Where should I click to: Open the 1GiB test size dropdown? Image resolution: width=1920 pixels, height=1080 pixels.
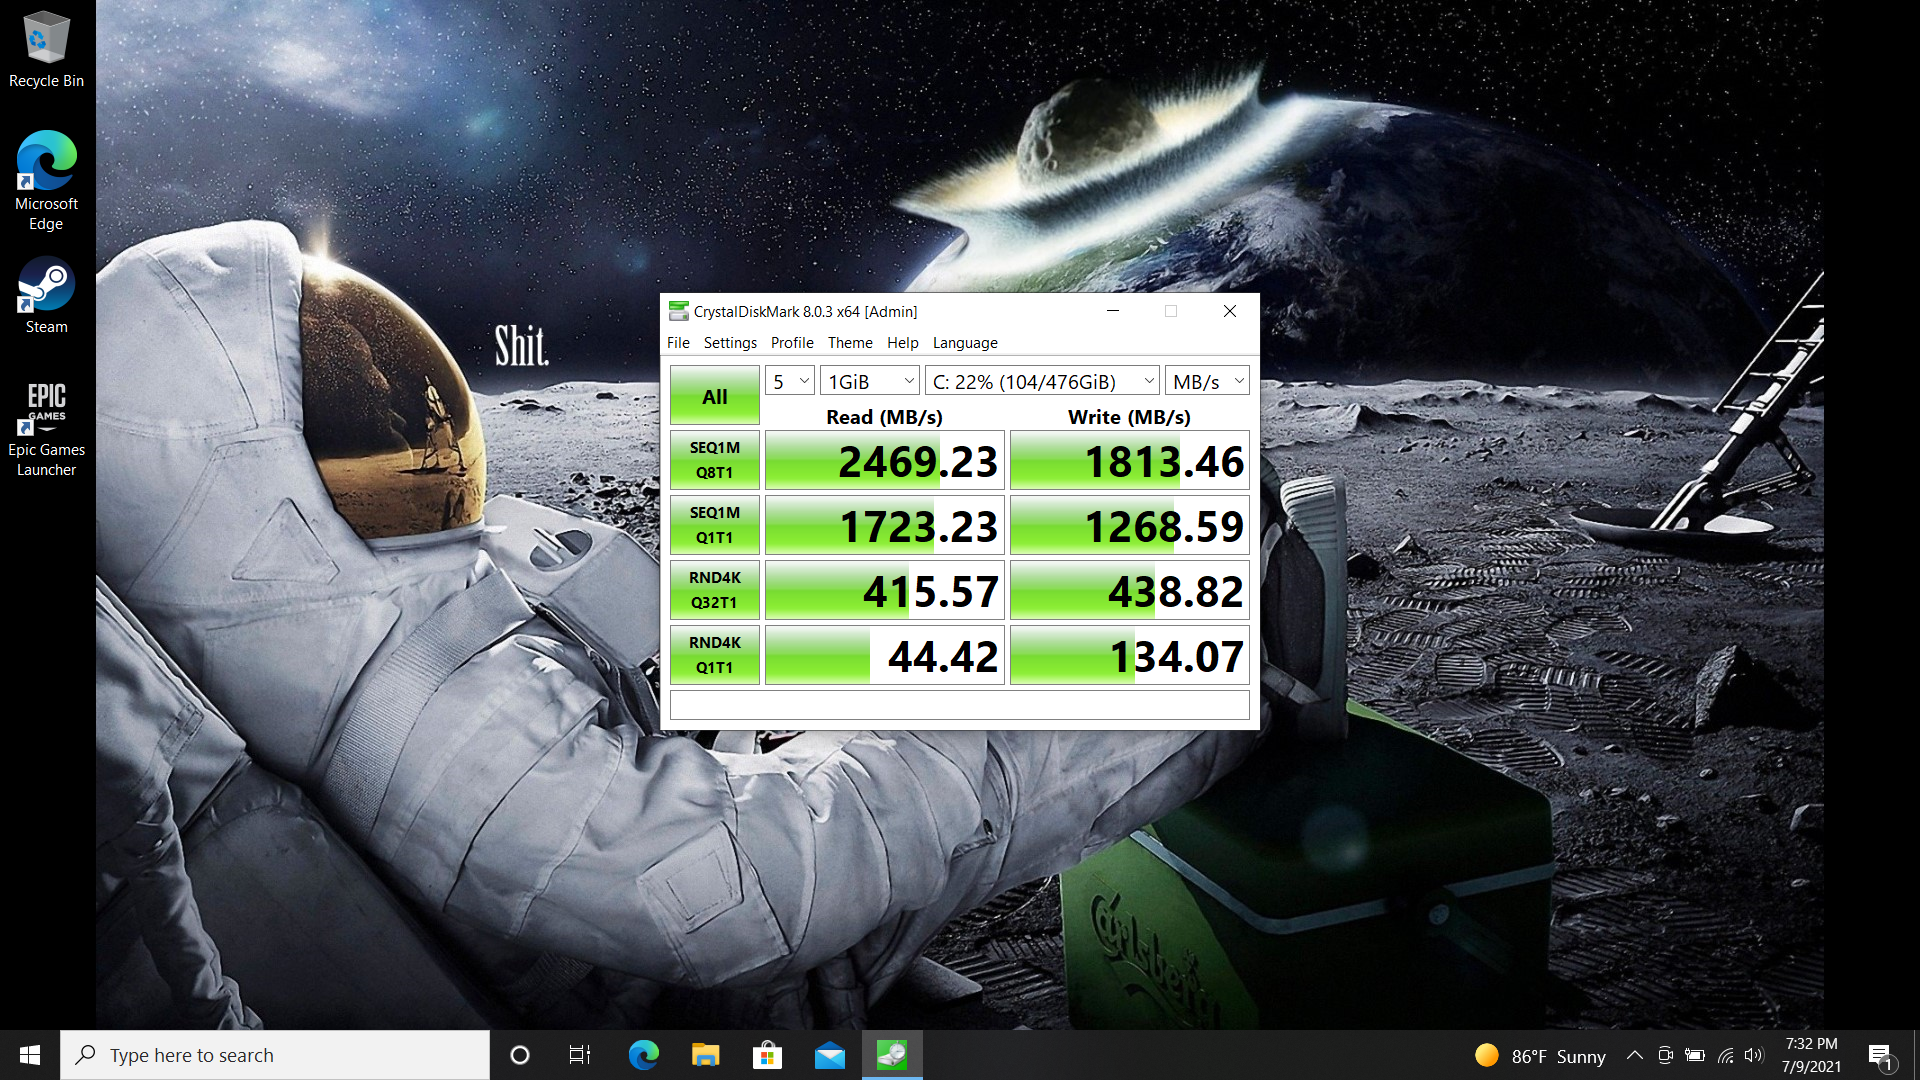click(870, 381)
